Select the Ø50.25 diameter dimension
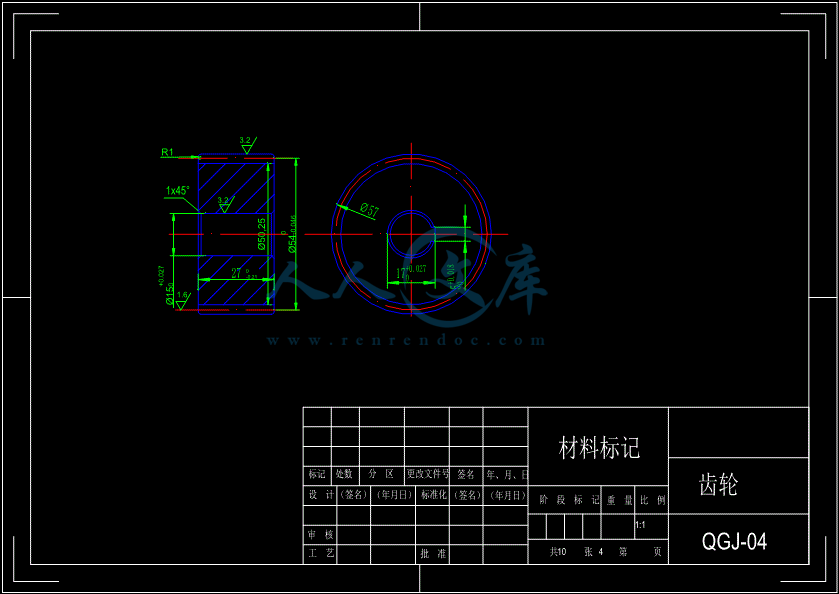The width and height of the screenshot is (839, 594). (x=262, y=234)
